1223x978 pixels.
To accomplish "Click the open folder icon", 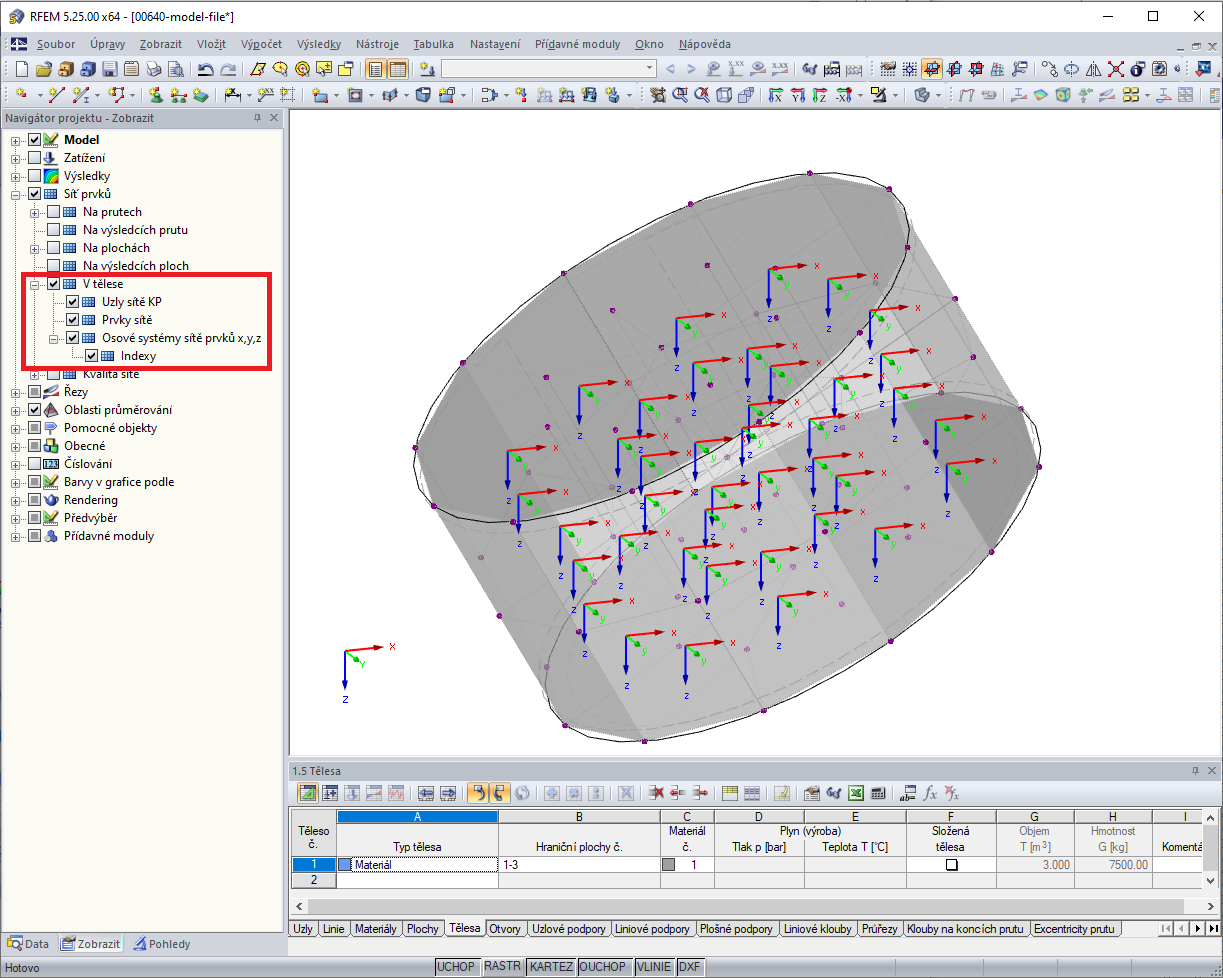I will tap(43, 69).
